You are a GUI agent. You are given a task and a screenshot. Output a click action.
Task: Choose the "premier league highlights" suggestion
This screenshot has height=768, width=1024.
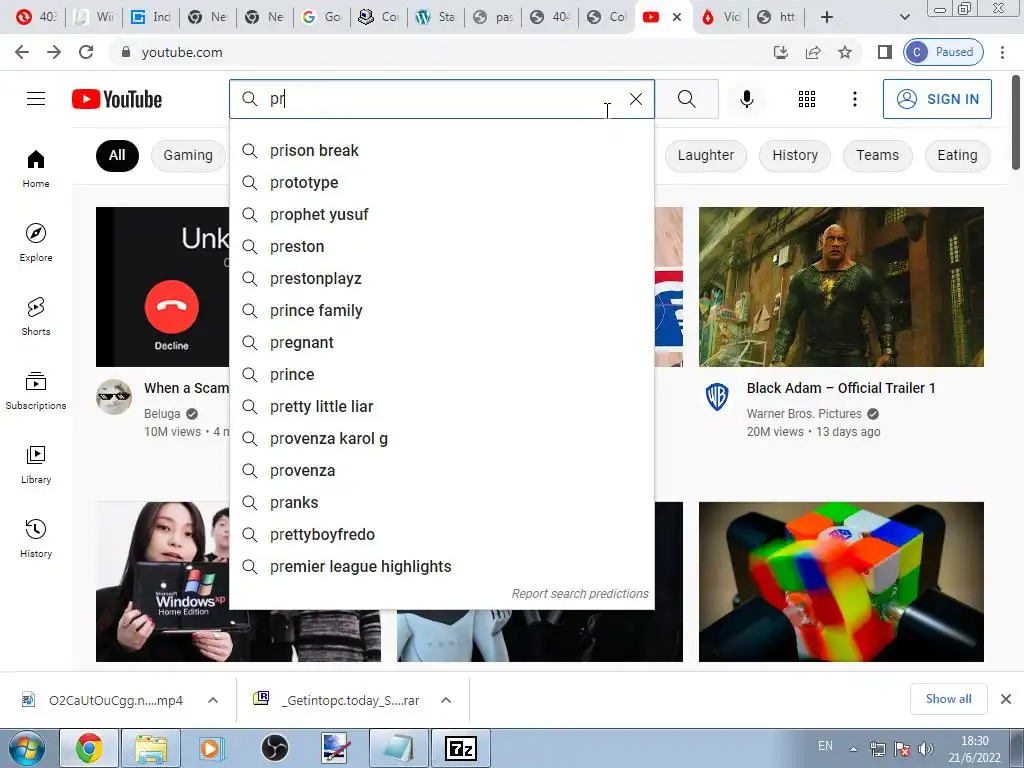pos(442,567)
